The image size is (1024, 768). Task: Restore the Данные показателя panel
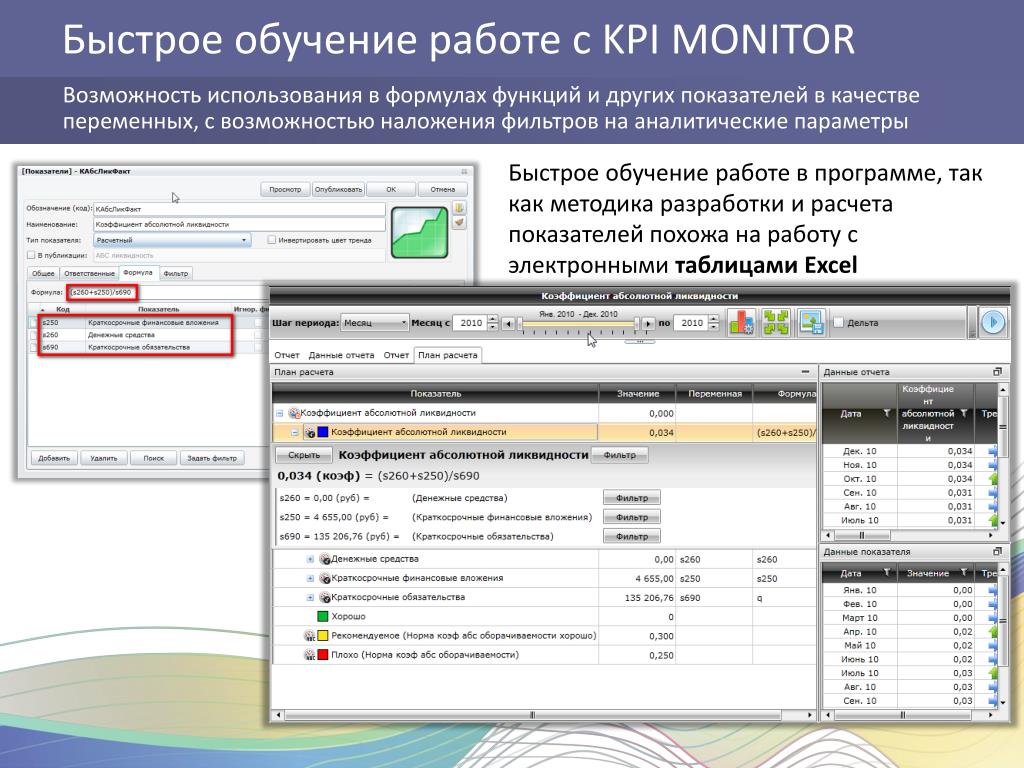point(997,552)
